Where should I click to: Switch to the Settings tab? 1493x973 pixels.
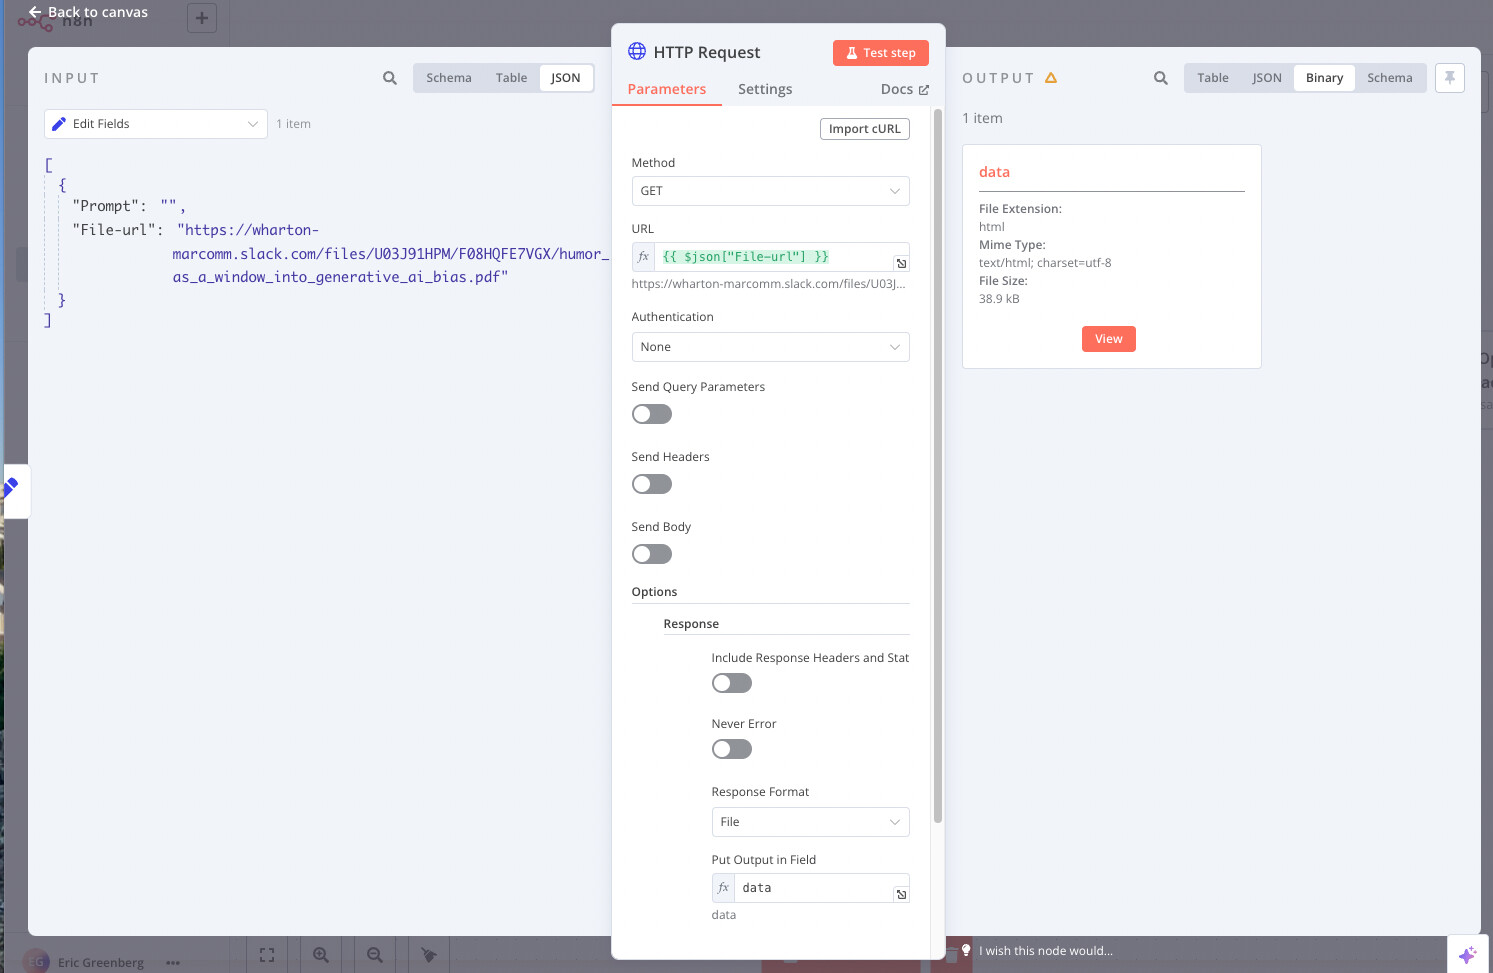coord(765,89)
